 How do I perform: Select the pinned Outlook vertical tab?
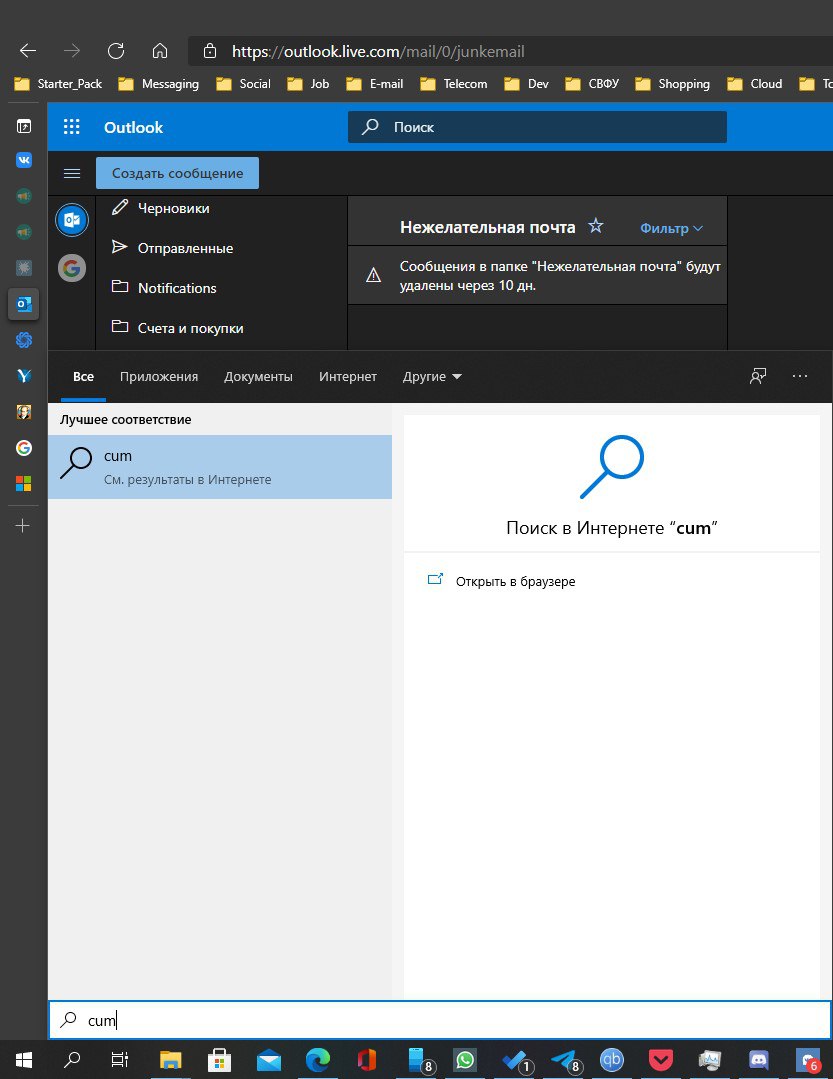tap(23, 304)
